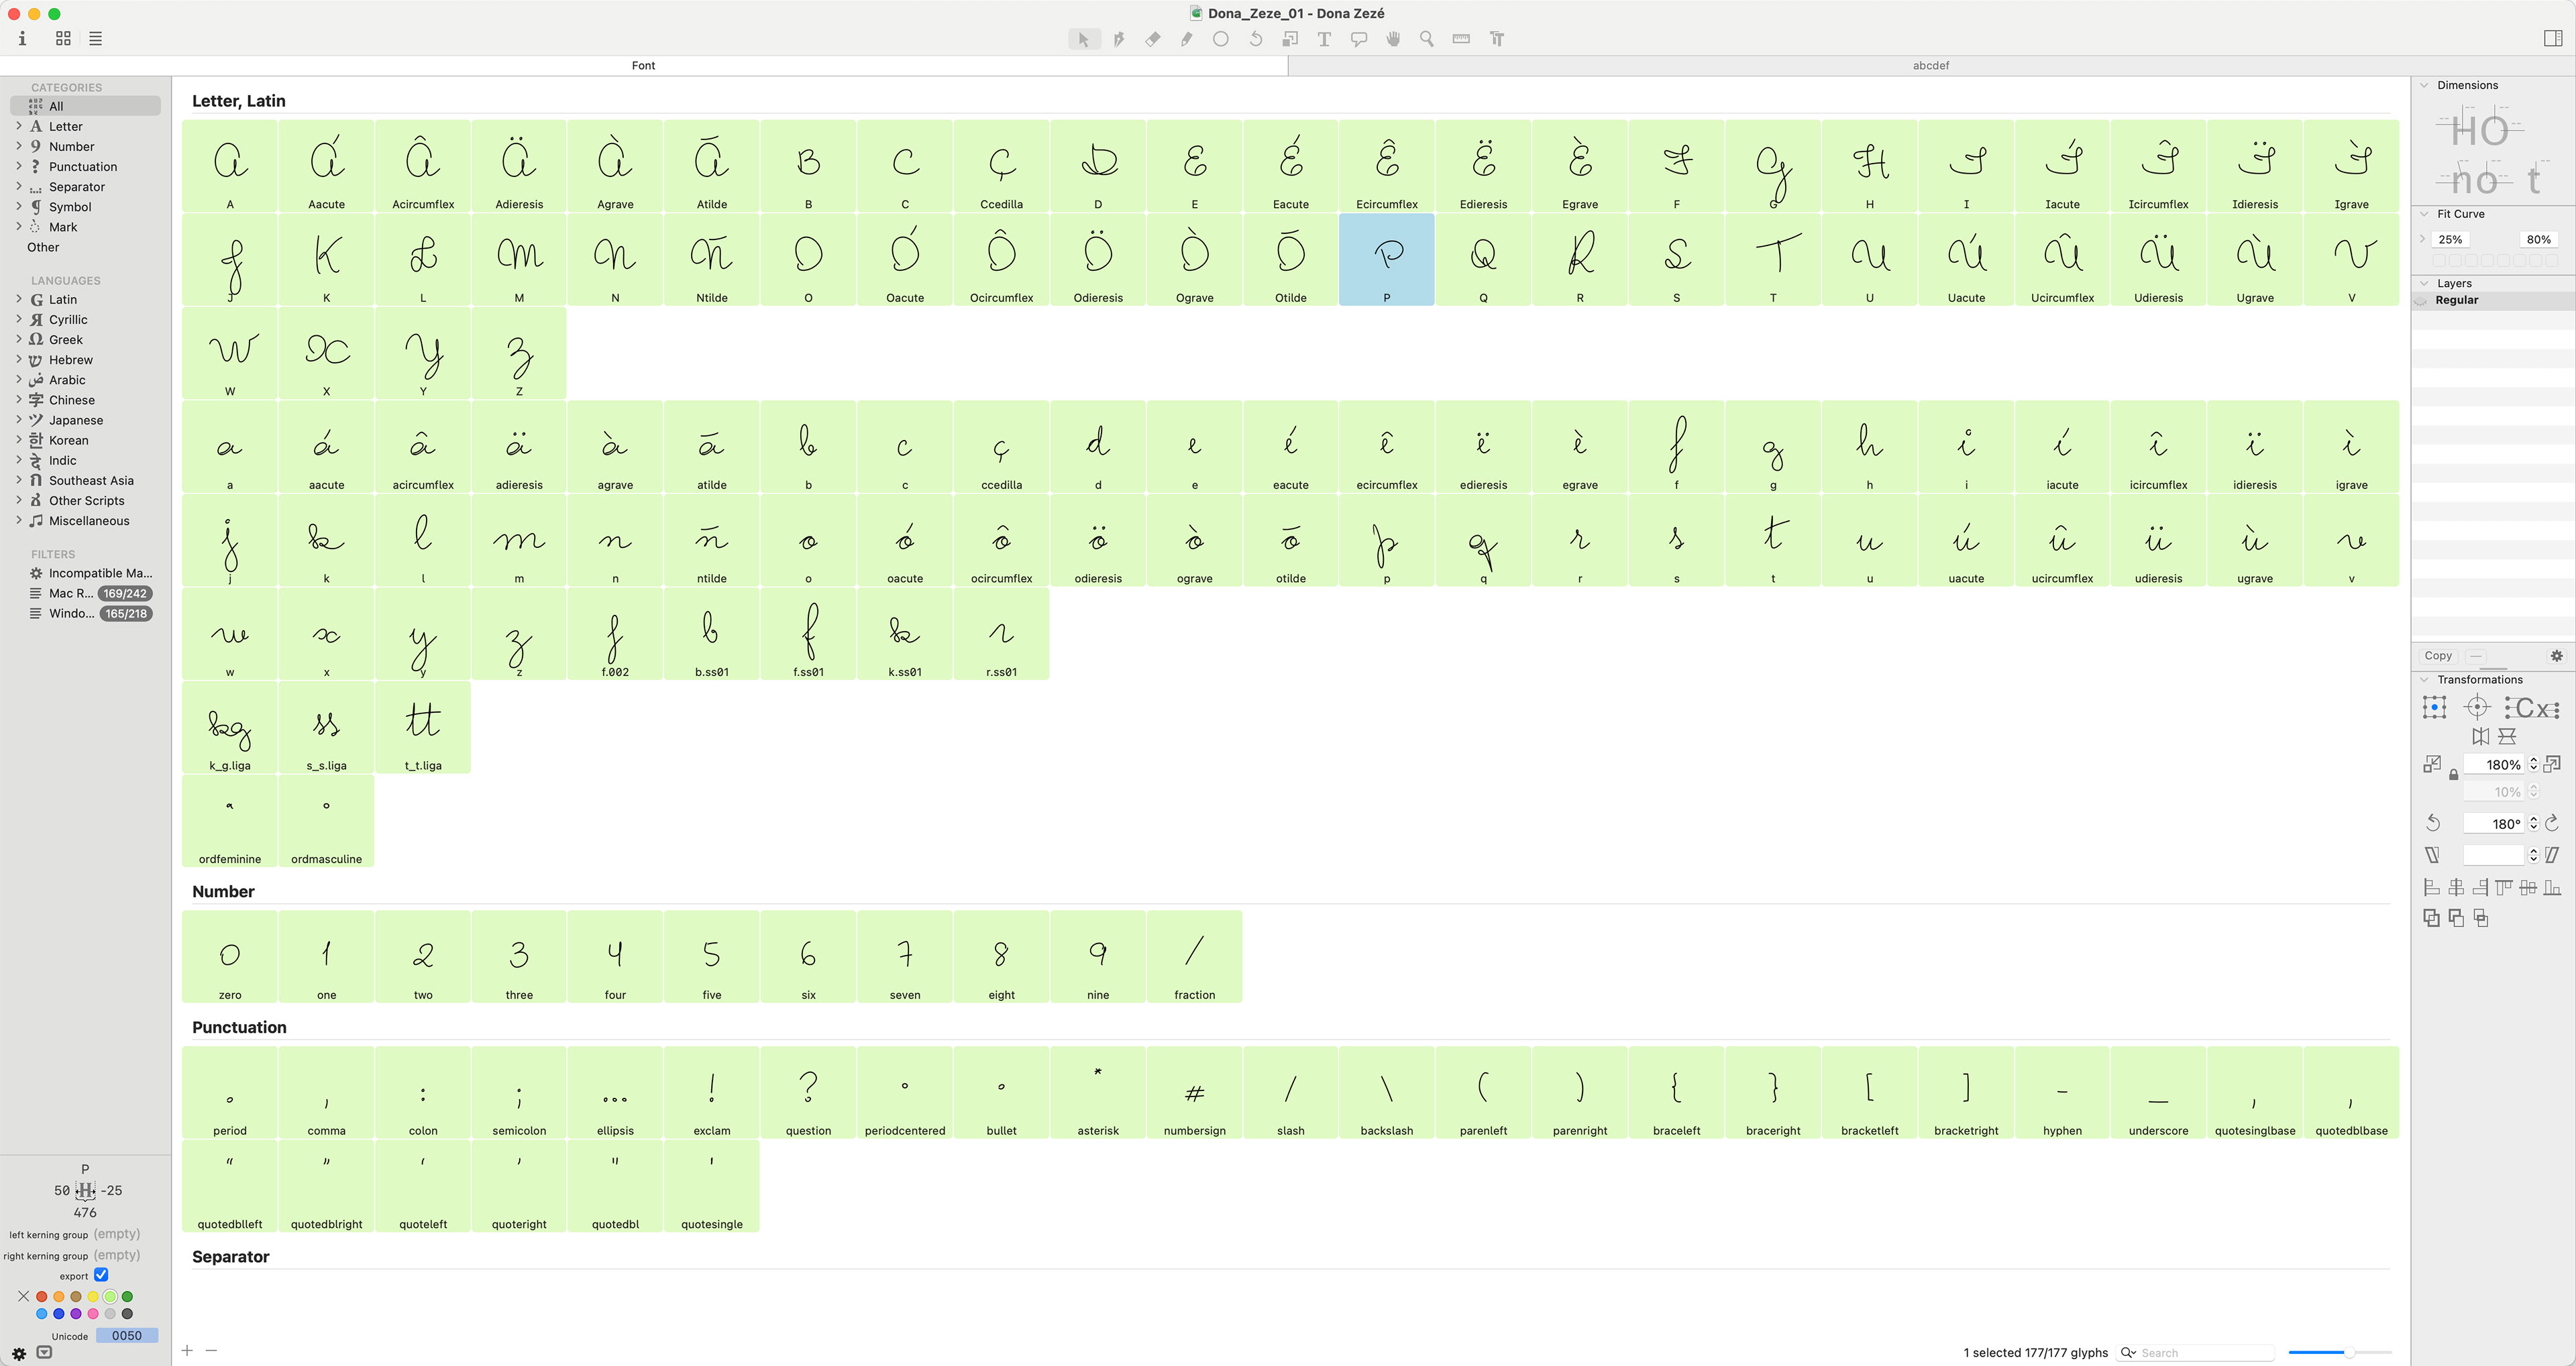The height and width of the screenshot is (1366, 2576).
Task: Choose the Rotate tool in toolbar
Action: [x=1256, y=39]
